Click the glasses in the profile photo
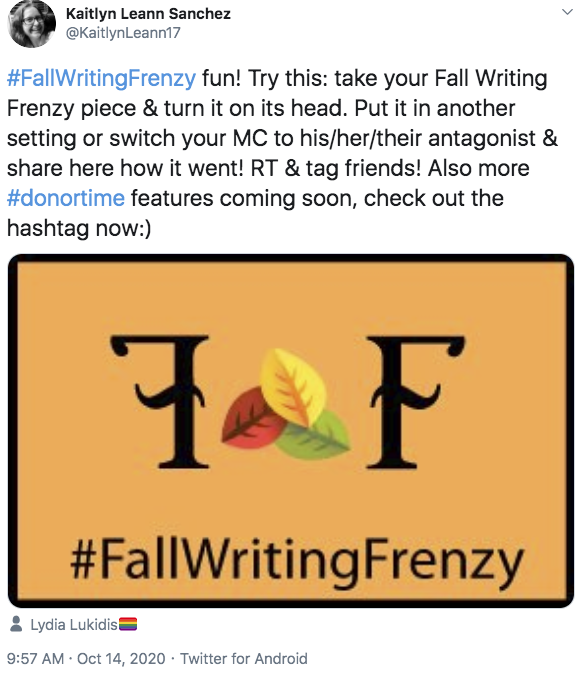This screenshot has height=677, width=588. (32, 20)
